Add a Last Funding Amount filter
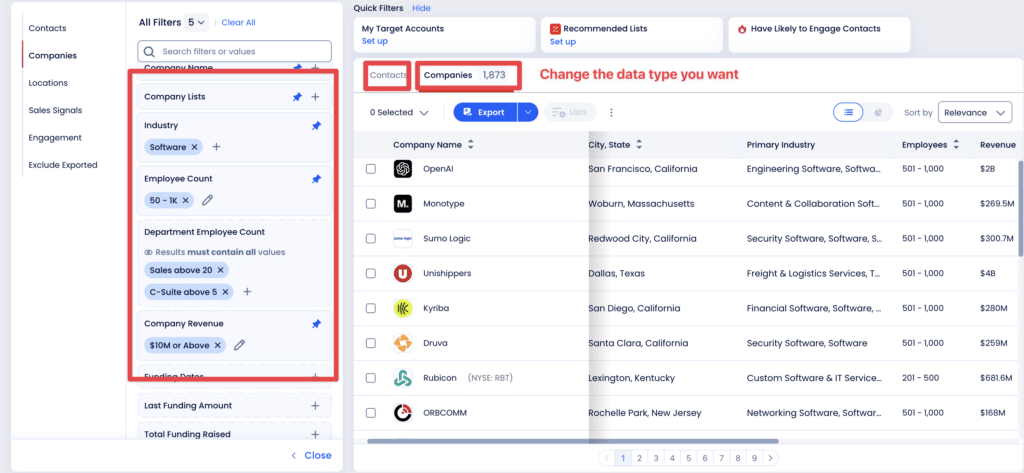 click(315, 406)
